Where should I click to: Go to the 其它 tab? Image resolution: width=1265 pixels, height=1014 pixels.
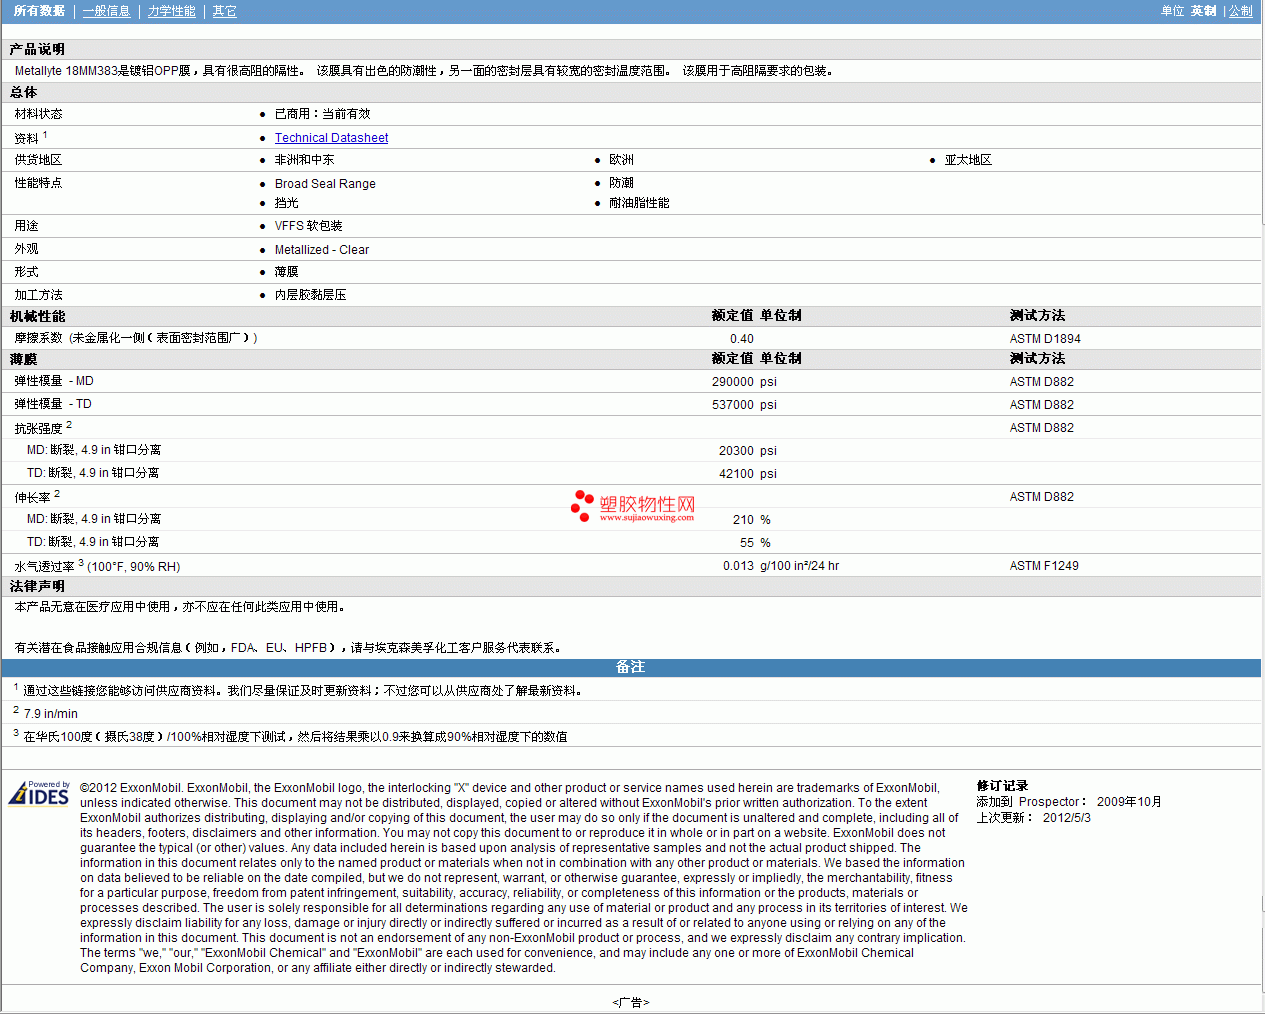coord(224,11)
